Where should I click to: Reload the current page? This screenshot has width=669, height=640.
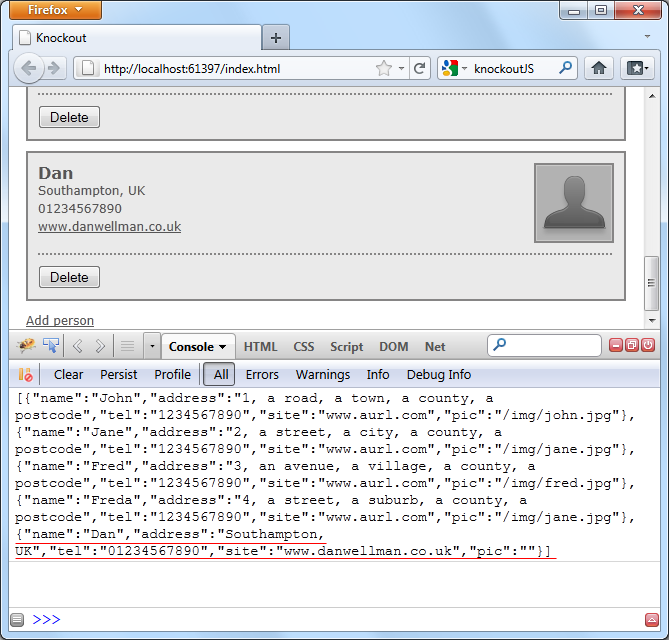tap(419, 68)
